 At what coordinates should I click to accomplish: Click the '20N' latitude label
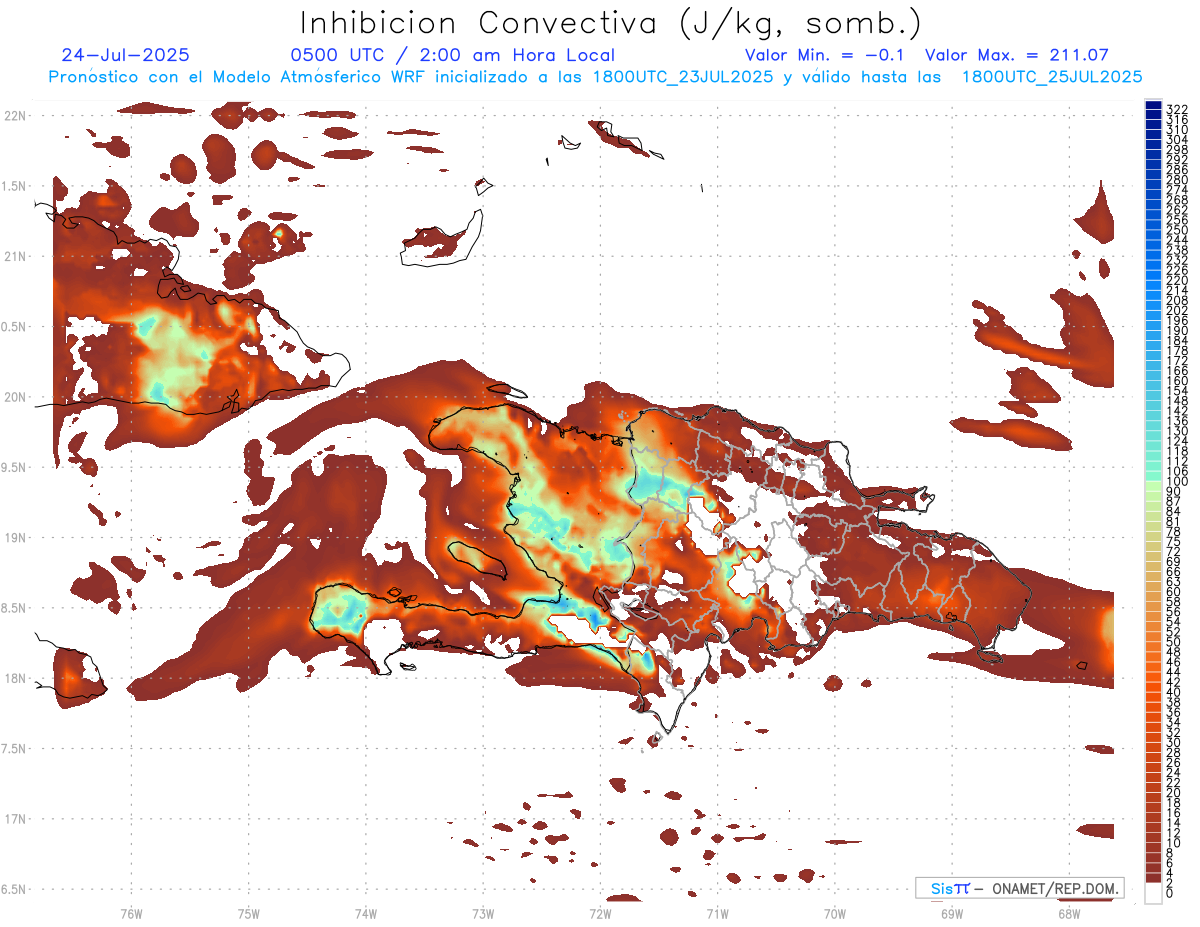click(x=15, y=397)
